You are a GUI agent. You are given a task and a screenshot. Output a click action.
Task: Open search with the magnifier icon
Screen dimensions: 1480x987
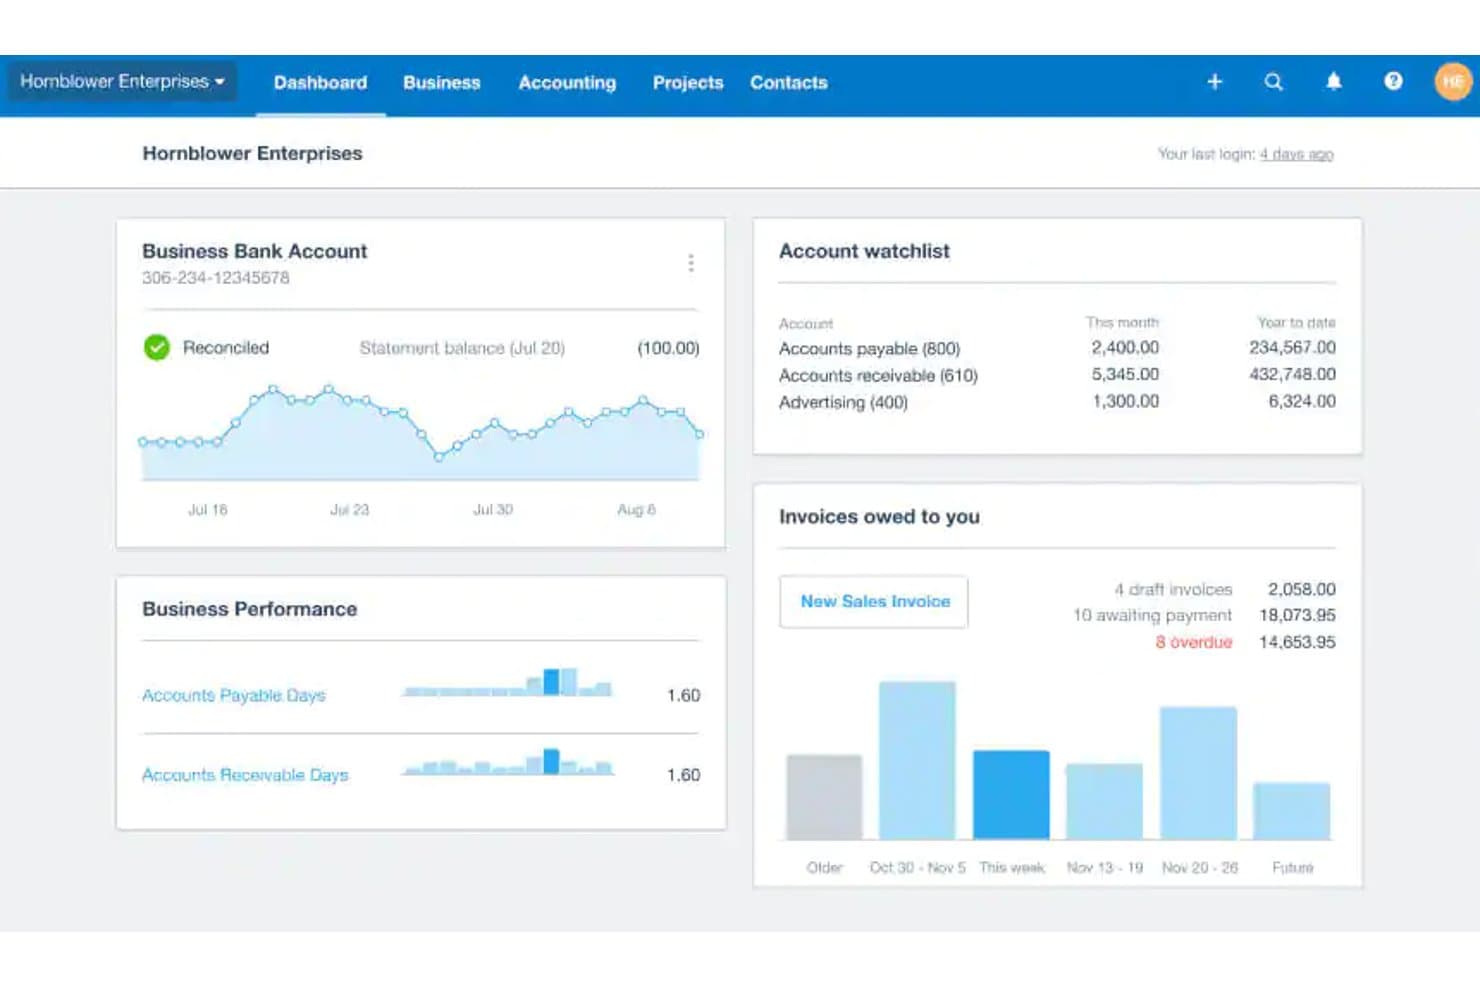point(1273,82)
